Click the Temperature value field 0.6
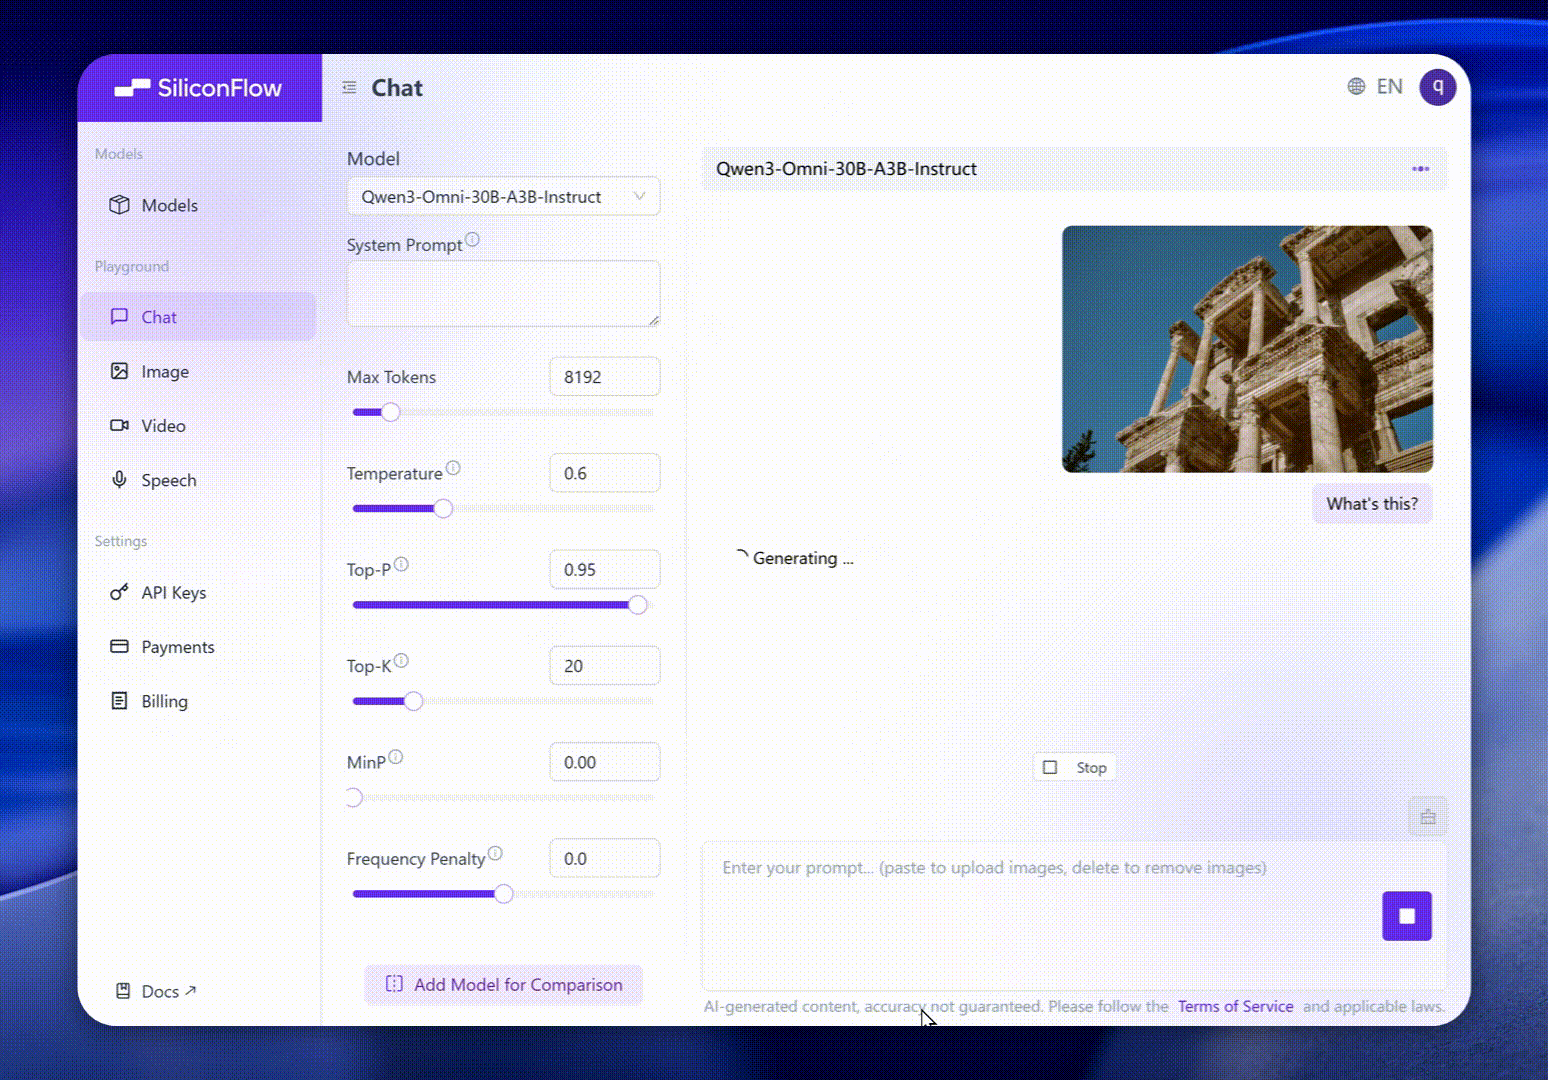The height and width of the screenshot is (1080, 1548). (x=604, y=473)
